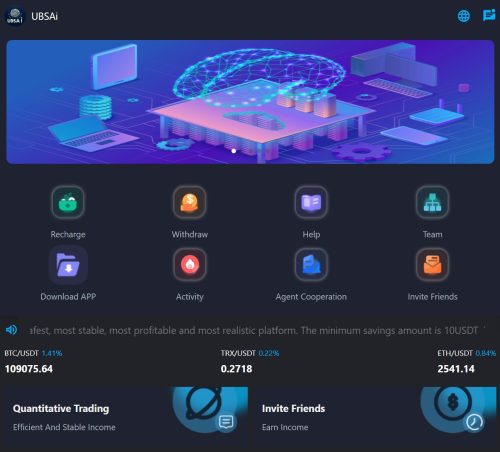Open the Agent Cooperation building icon
Screen dimensions: 500x452
(x=311, y=265)
